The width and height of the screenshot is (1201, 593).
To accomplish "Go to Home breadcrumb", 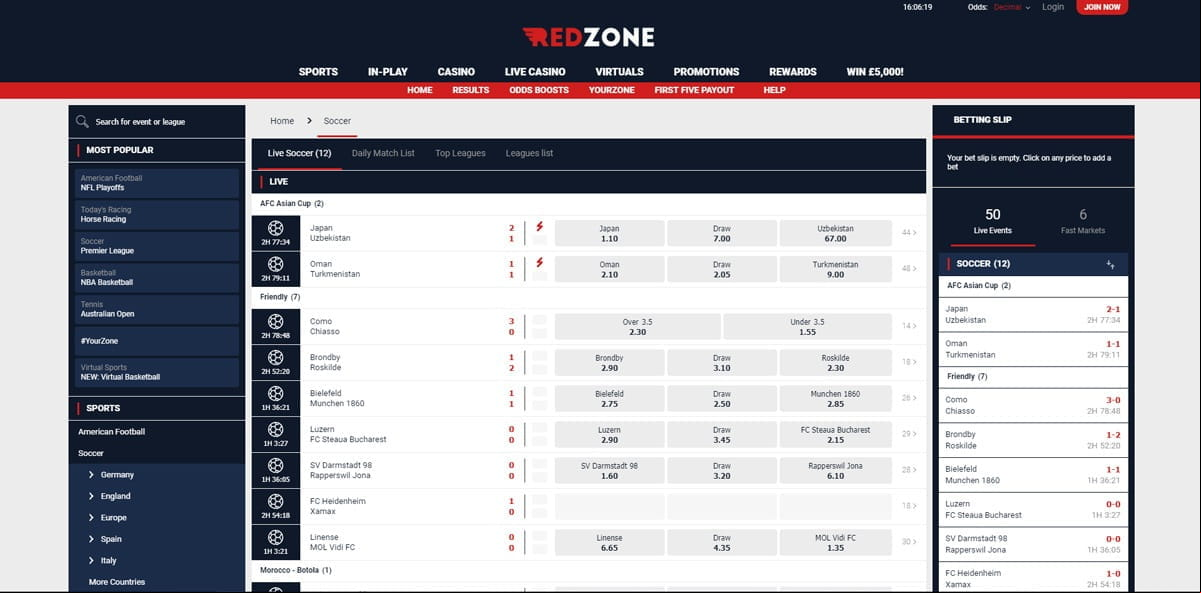I will tap(282, 121).
